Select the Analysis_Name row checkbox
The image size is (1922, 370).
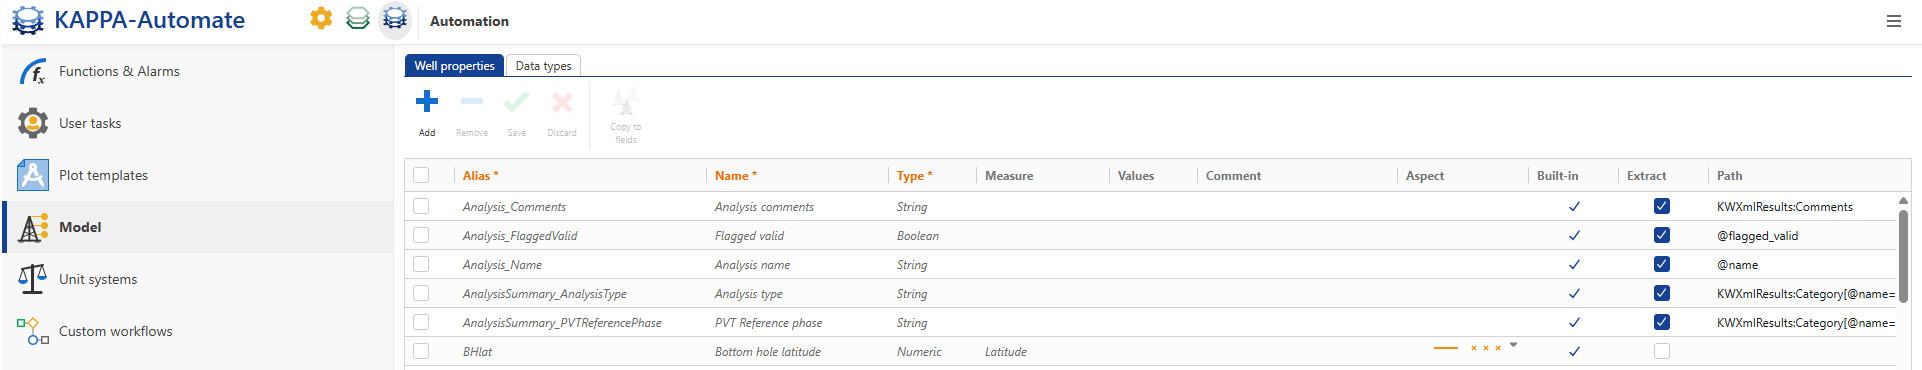click(421, 264)
